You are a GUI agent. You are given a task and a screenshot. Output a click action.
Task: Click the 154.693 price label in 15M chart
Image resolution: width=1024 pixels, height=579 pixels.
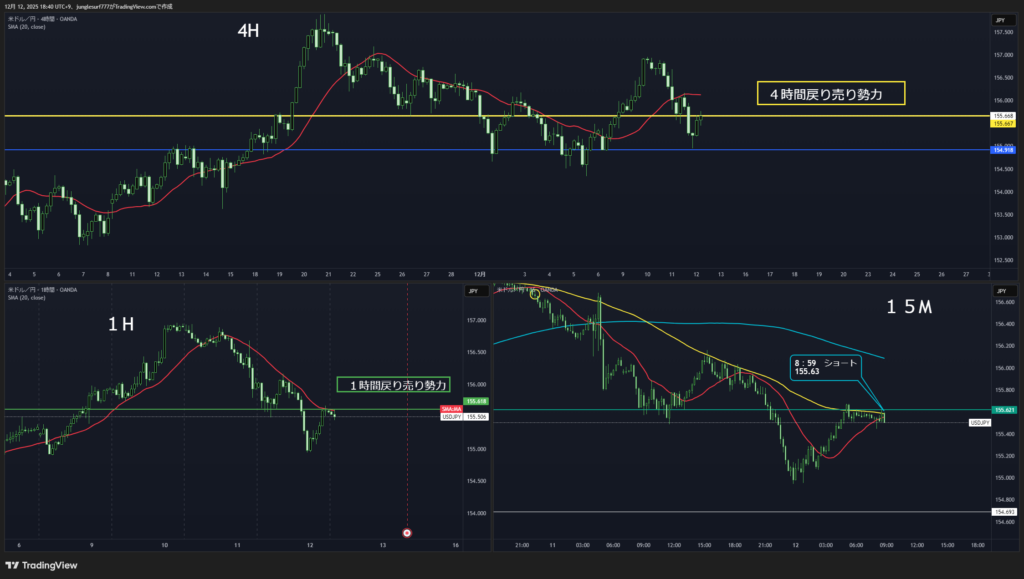(1002, 512)
